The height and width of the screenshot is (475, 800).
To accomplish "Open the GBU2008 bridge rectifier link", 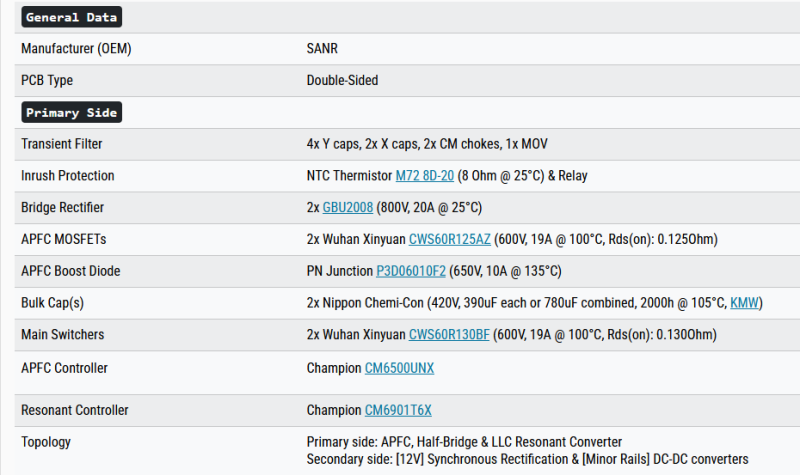I will coord(347,208).
